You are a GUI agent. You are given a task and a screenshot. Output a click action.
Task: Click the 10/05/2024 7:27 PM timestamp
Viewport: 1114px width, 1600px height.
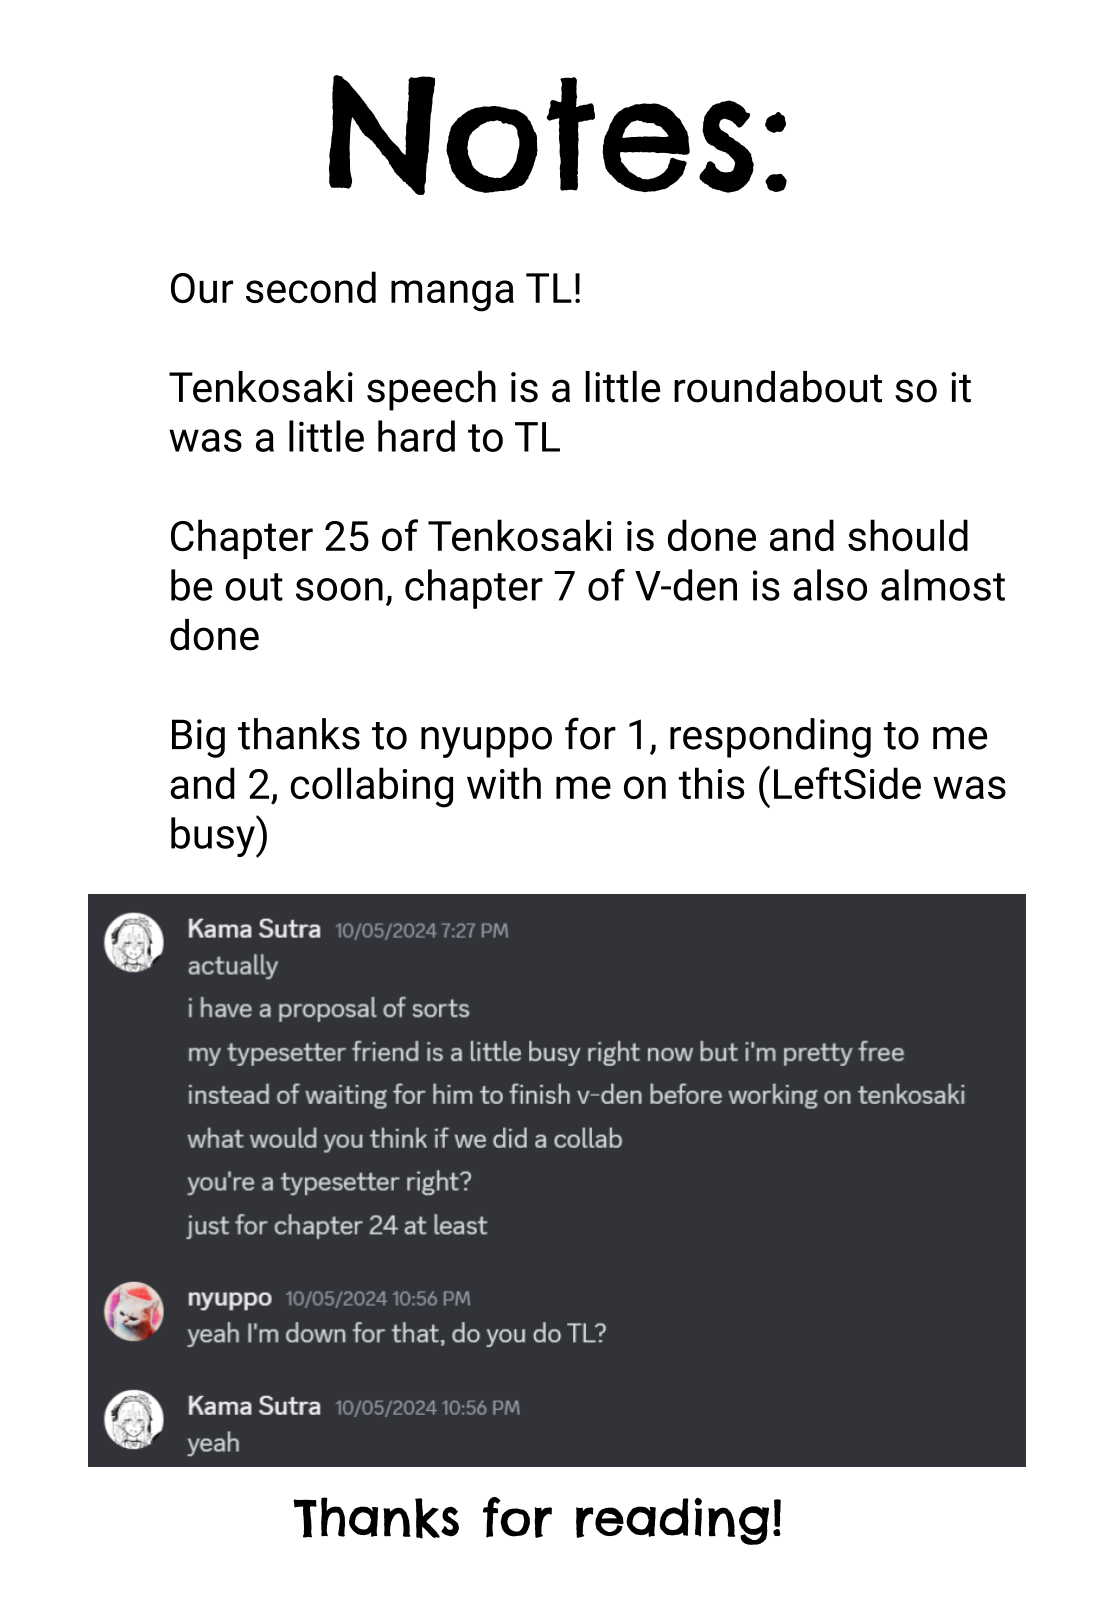pos(422,931)
